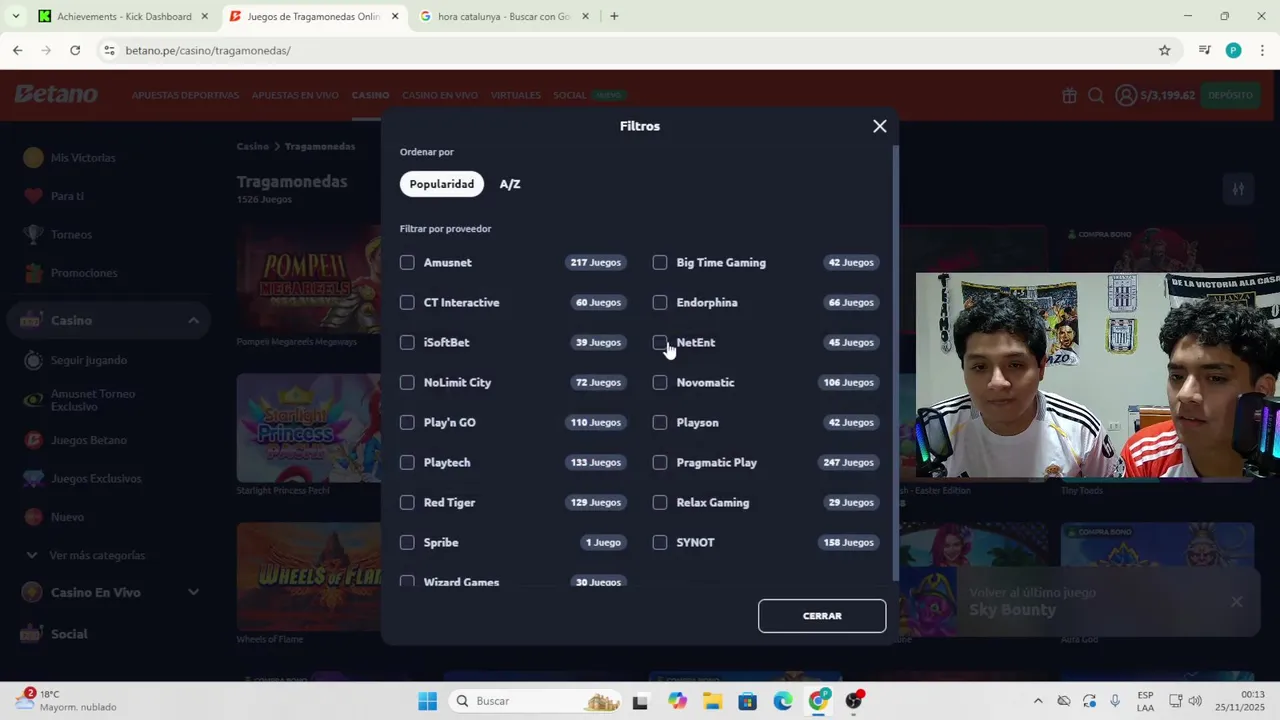This screenshot has width=1280, height=720.
Task: Click the DEPÓSITO button
Action: tap(1230, 95)
